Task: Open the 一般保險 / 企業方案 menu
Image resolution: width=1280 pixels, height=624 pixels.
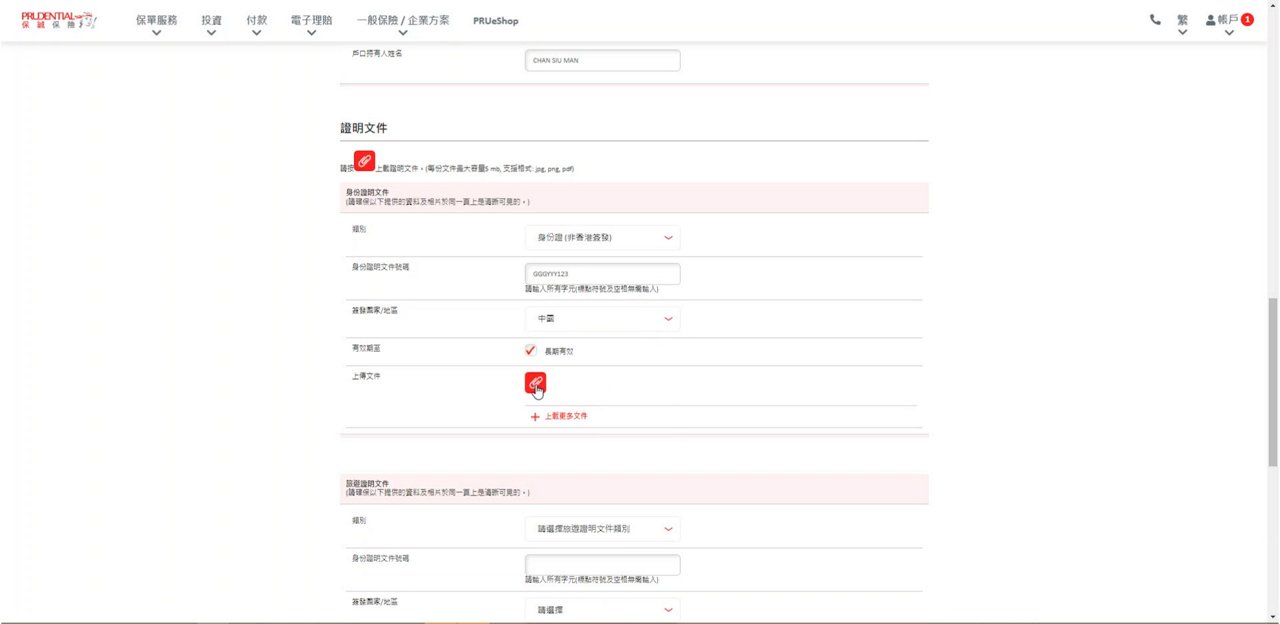Action: click(x=402, y=21)
